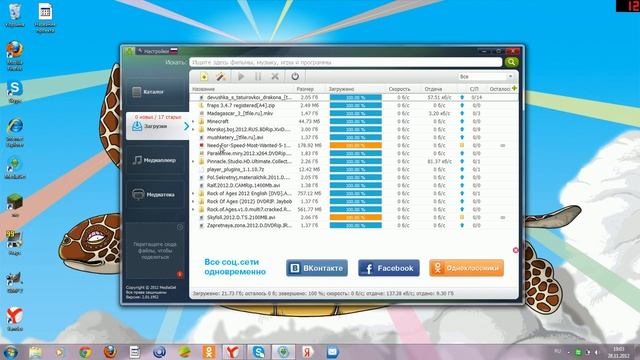Open the Загрузки sidebar section

click(157, 126)
